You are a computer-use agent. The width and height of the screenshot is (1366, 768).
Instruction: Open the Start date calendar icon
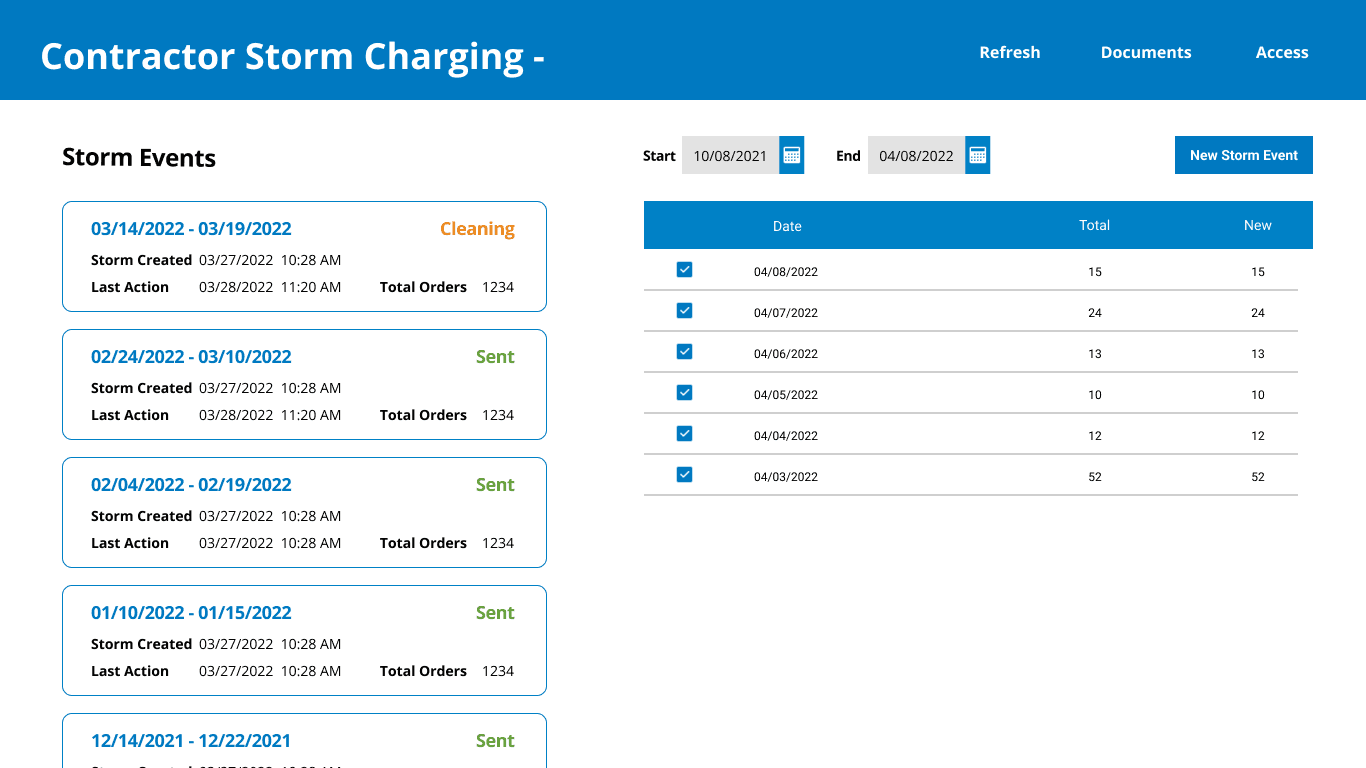click(791, 155)
